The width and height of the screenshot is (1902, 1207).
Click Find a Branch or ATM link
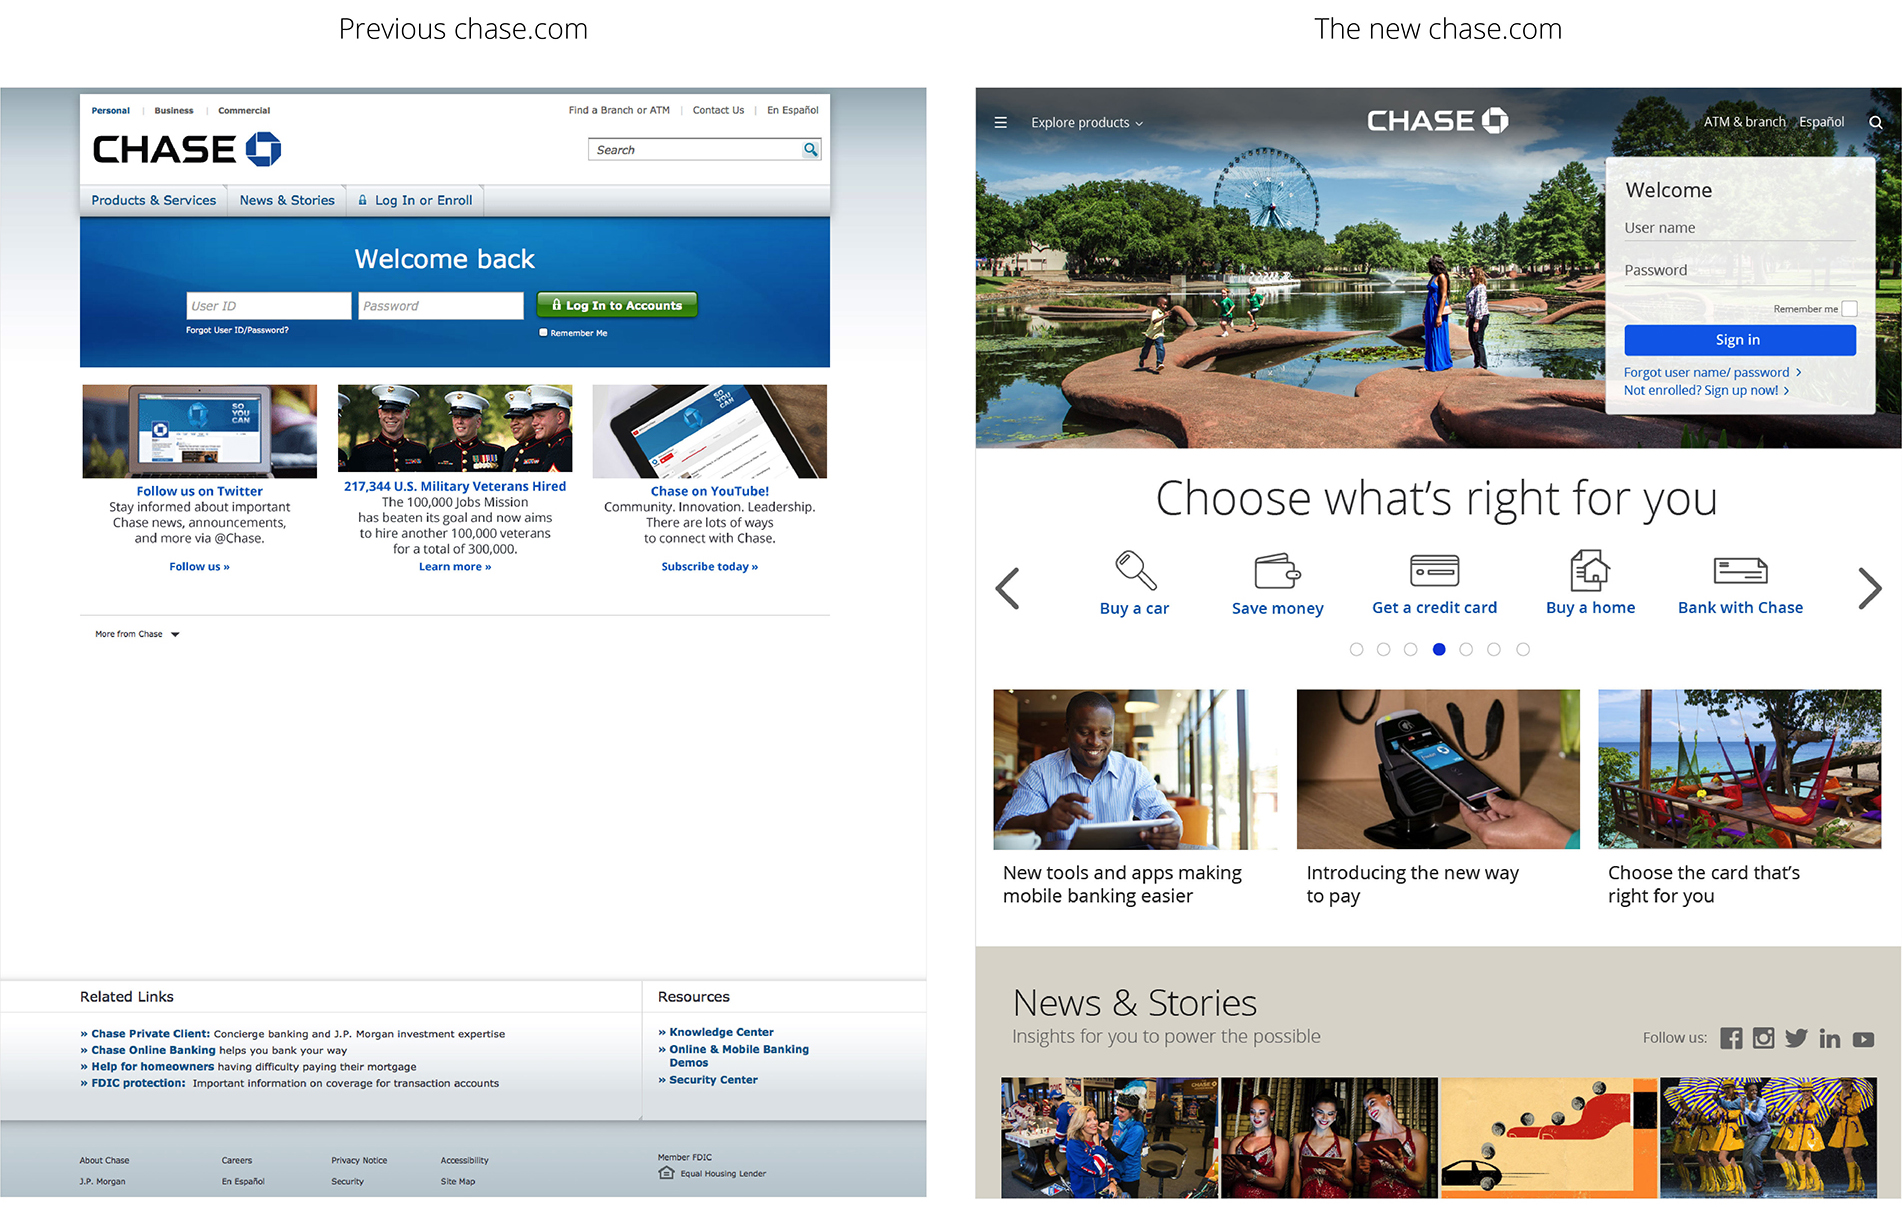[x=619, y=110]
